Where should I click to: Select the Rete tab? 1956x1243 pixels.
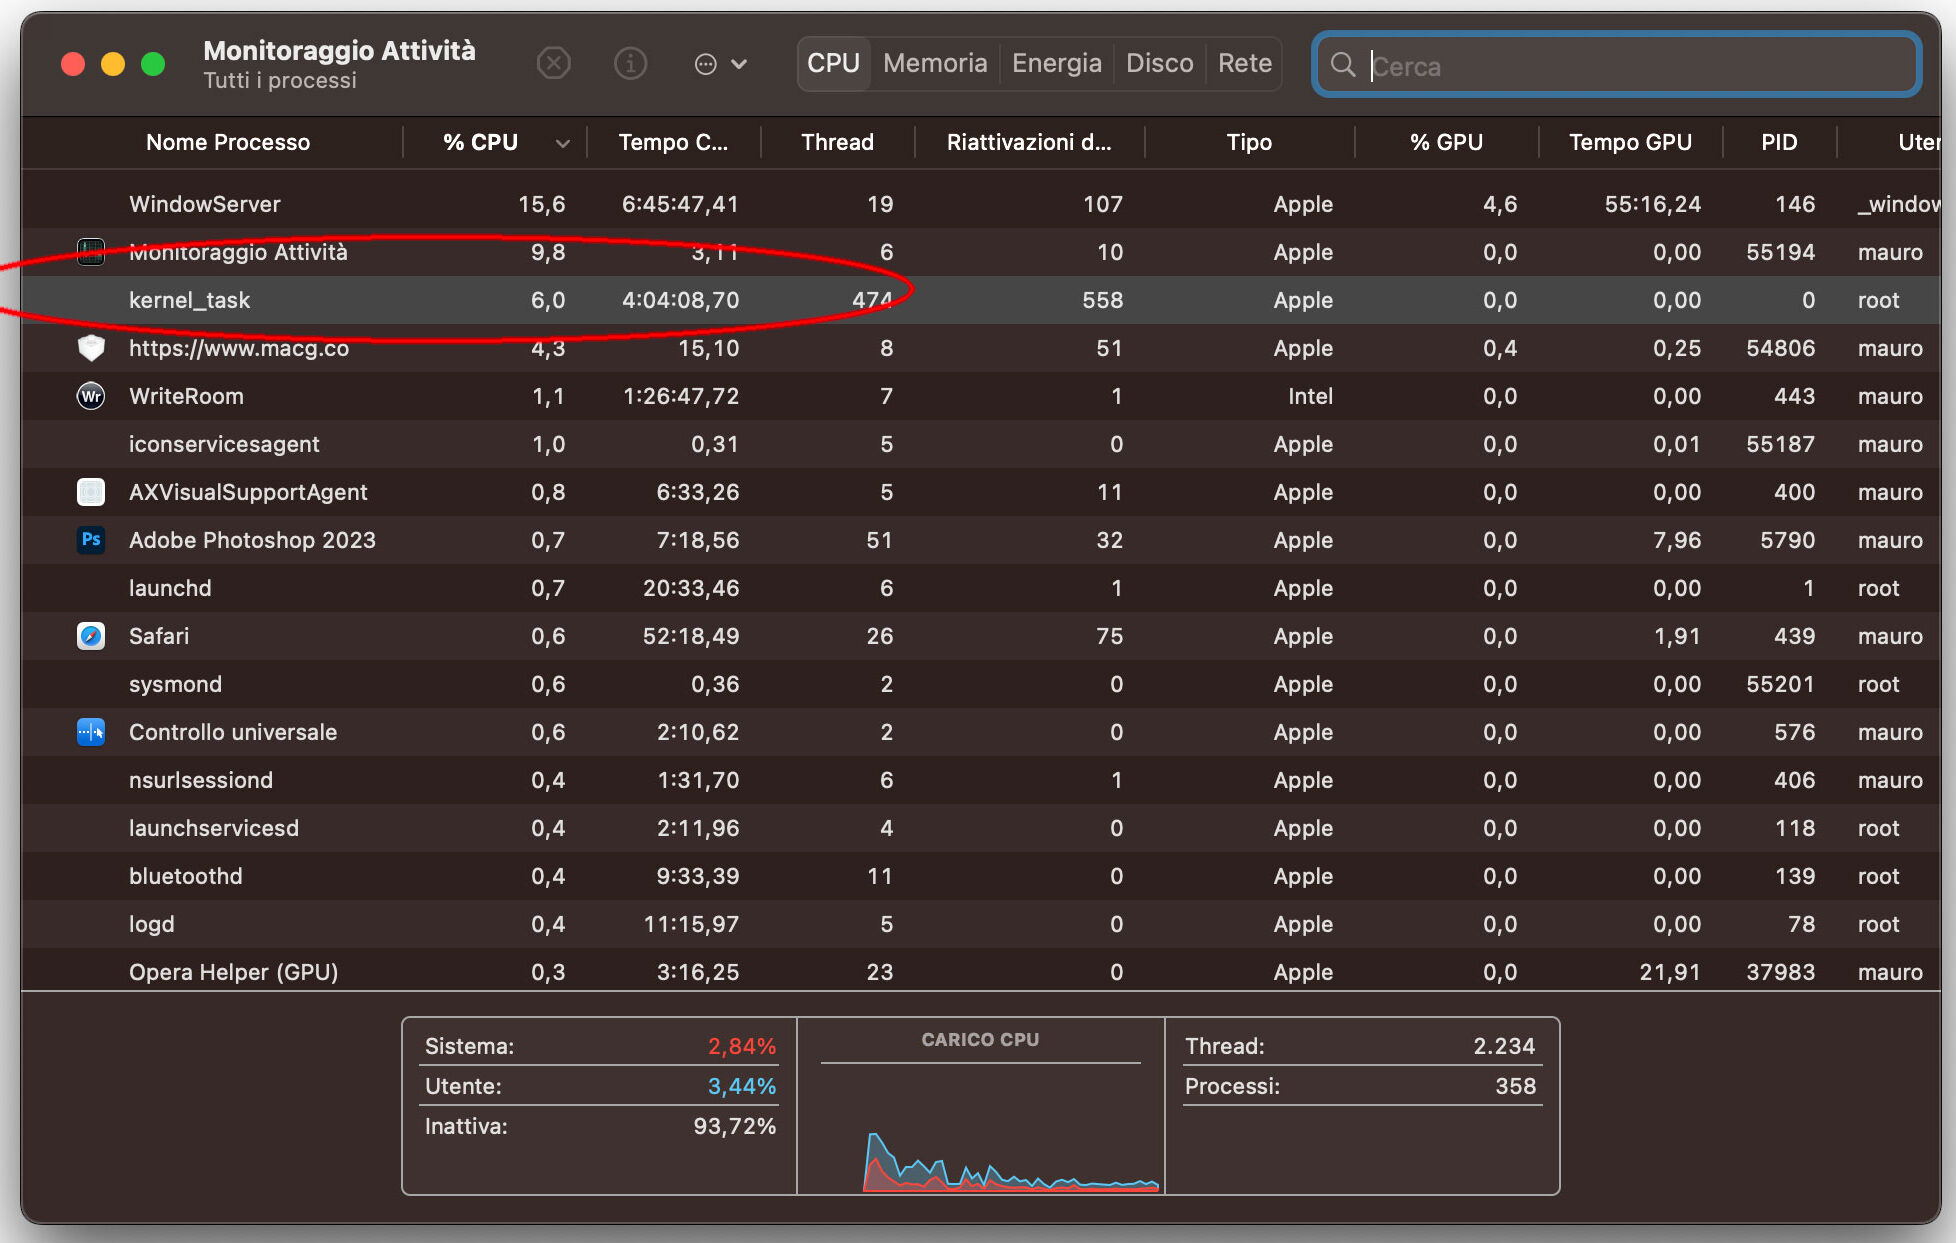1244,64
